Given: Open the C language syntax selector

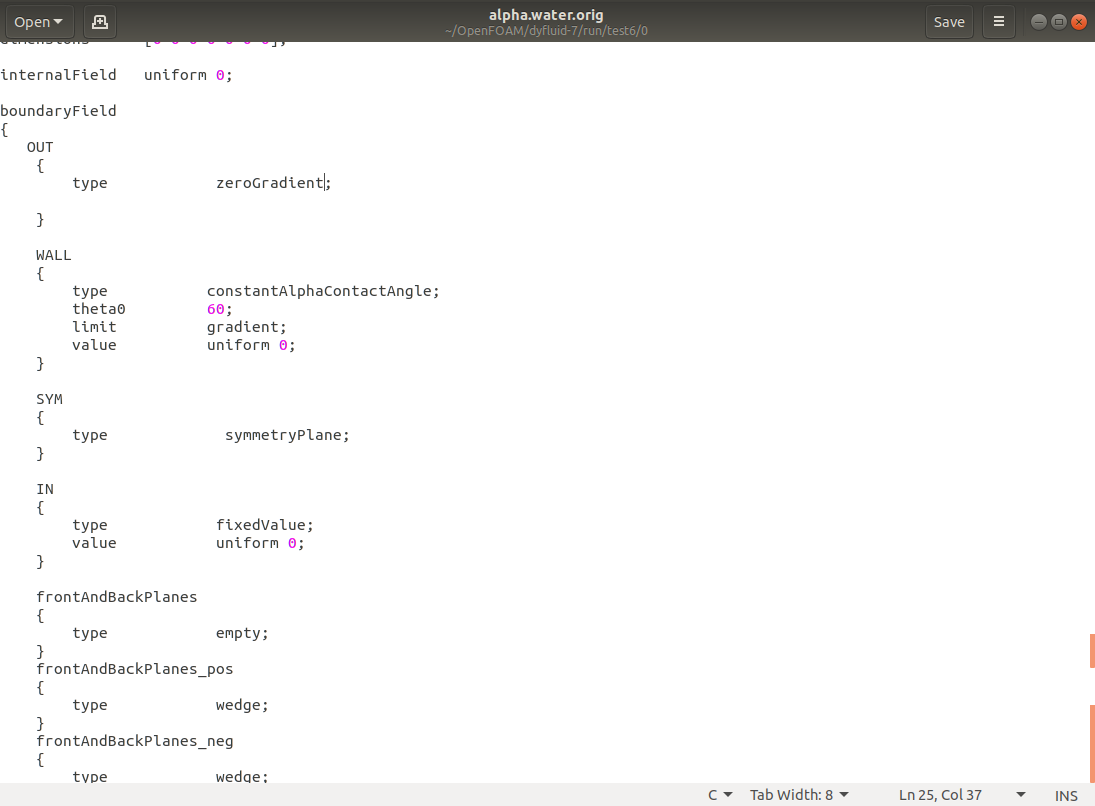Looking at the screenshot, I should [x=719, y=795].
